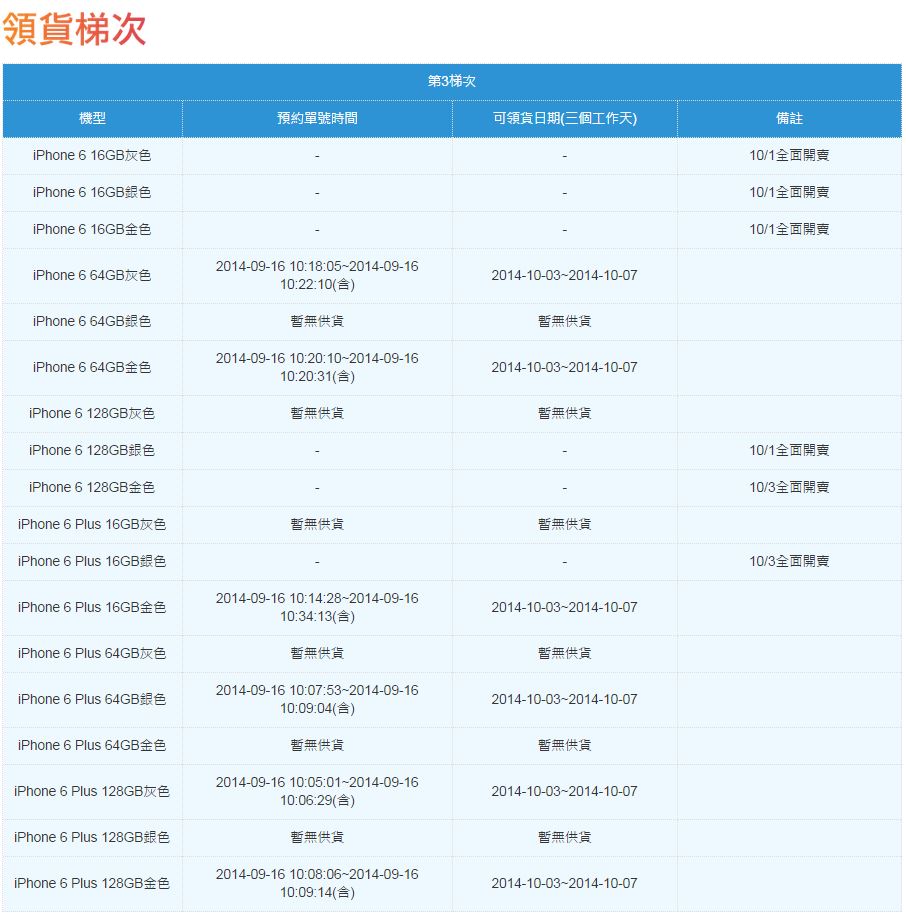Image resolution: width=906 pixels, height=920 pixels.
Task: Click iPhone 6 64GB金色 pickup date range
Action: (x=564, y=367)
